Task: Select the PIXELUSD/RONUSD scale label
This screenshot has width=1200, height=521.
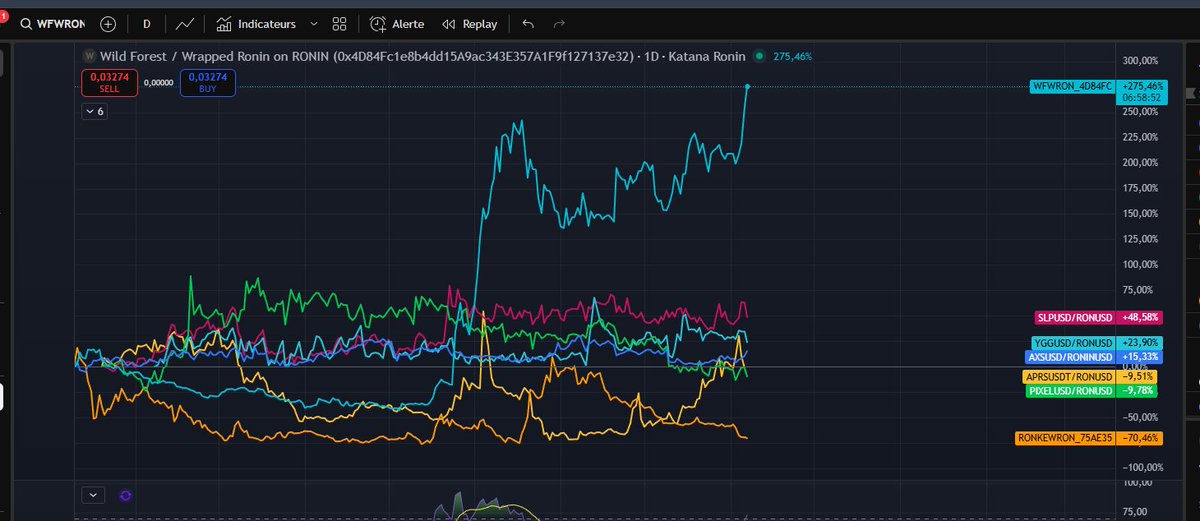Action: 1072,390
